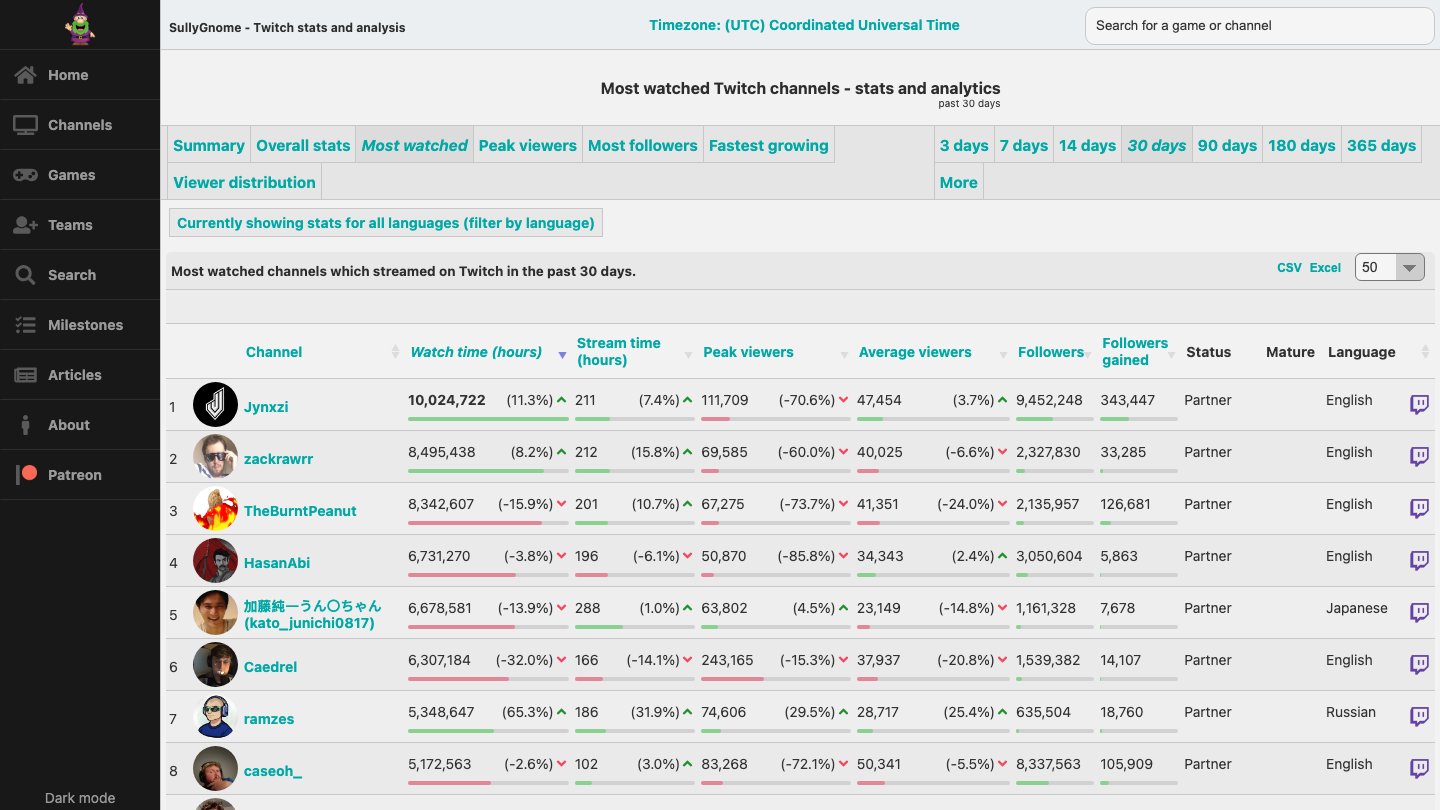Sort by Stream time (hours) column arrow
The height and width of the screenshot is (810, 1440).
pyautogui.click(x=688, y=353)
